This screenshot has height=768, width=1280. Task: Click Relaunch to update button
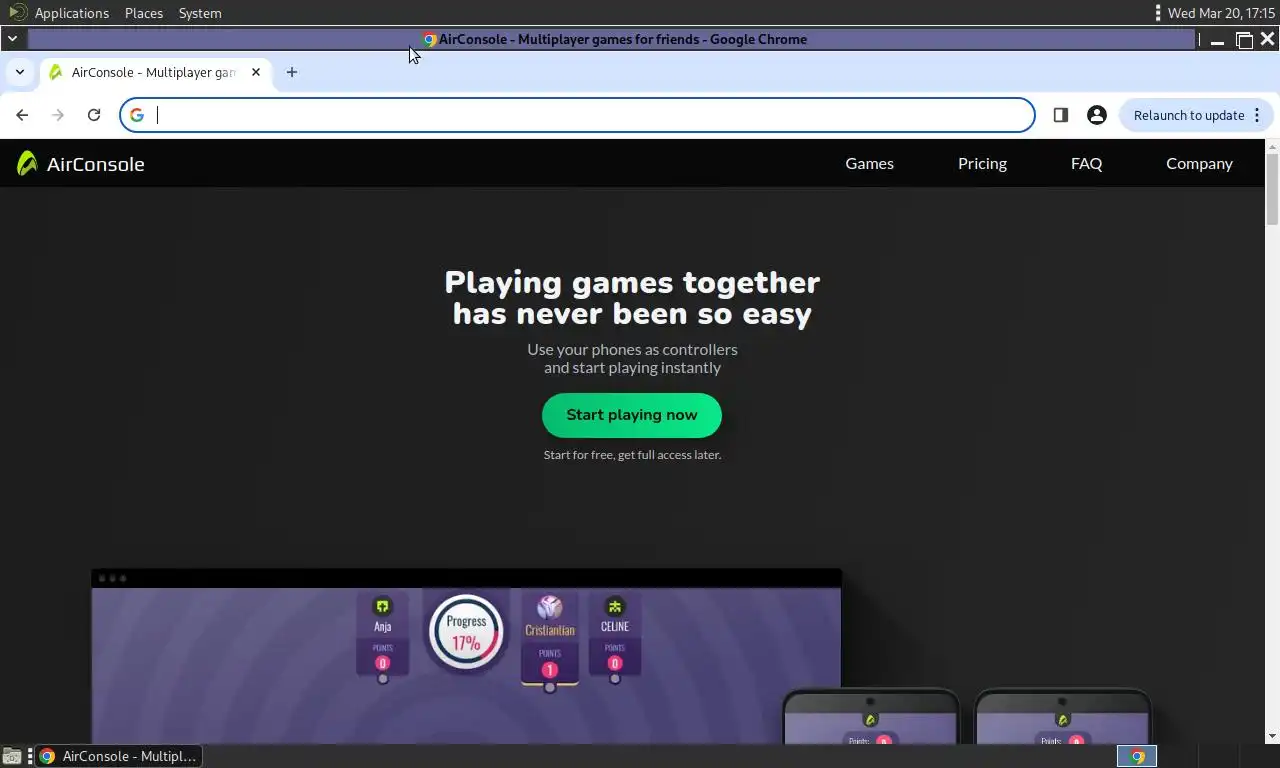coord(1196,115)
